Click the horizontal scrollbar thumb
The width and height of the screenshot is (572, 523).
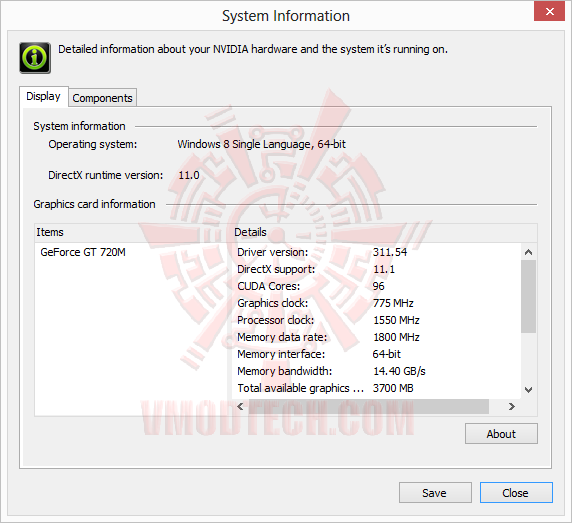368,406
